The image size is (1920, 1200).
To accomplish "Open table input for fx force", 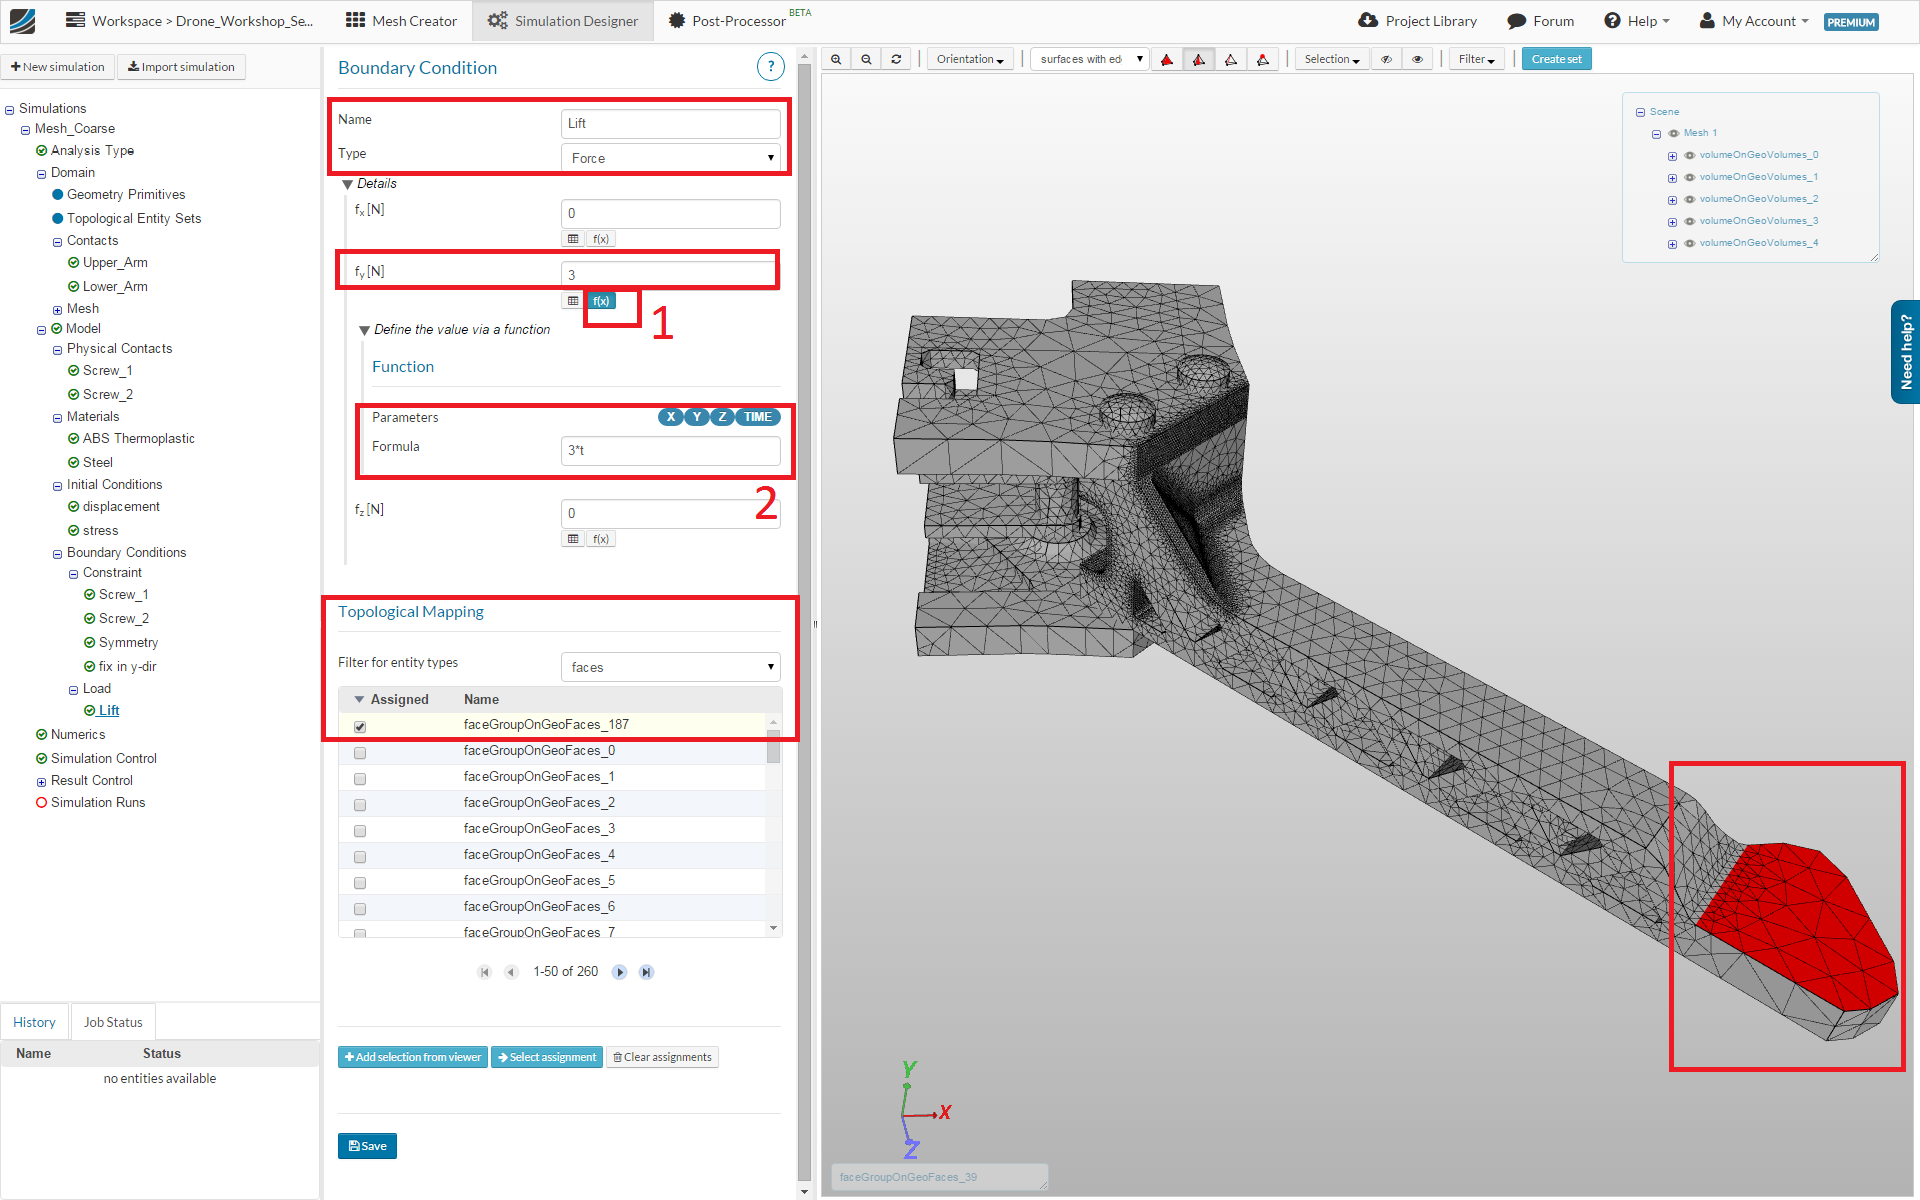I will (573, 239).
